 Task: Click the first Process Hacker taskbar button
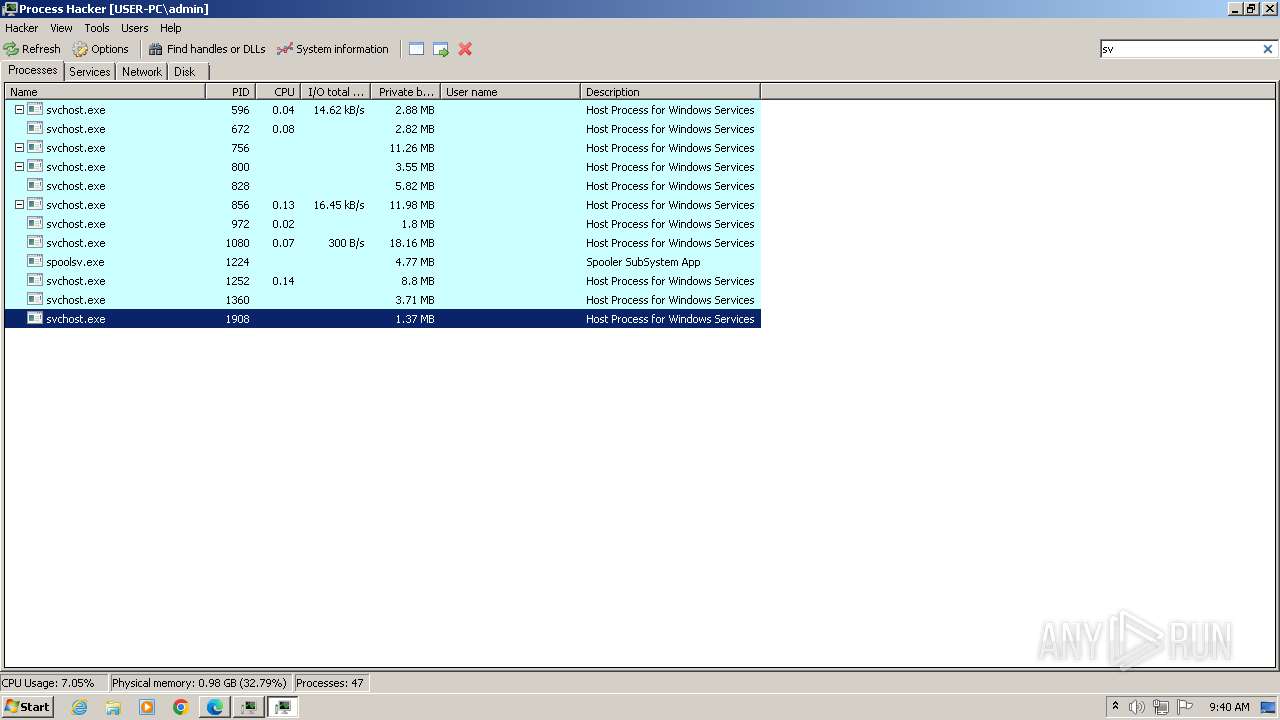249,707
